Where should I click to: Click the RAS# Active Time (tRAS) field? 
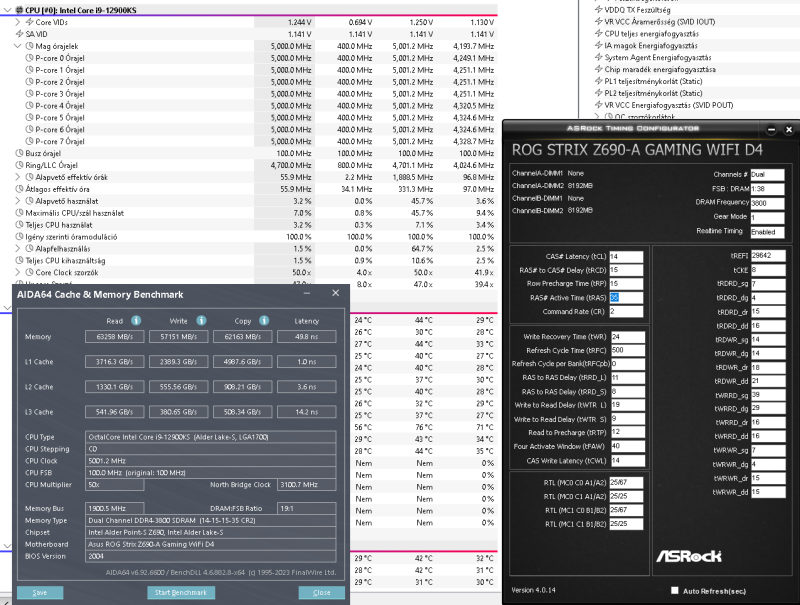[x=626, y=297]
